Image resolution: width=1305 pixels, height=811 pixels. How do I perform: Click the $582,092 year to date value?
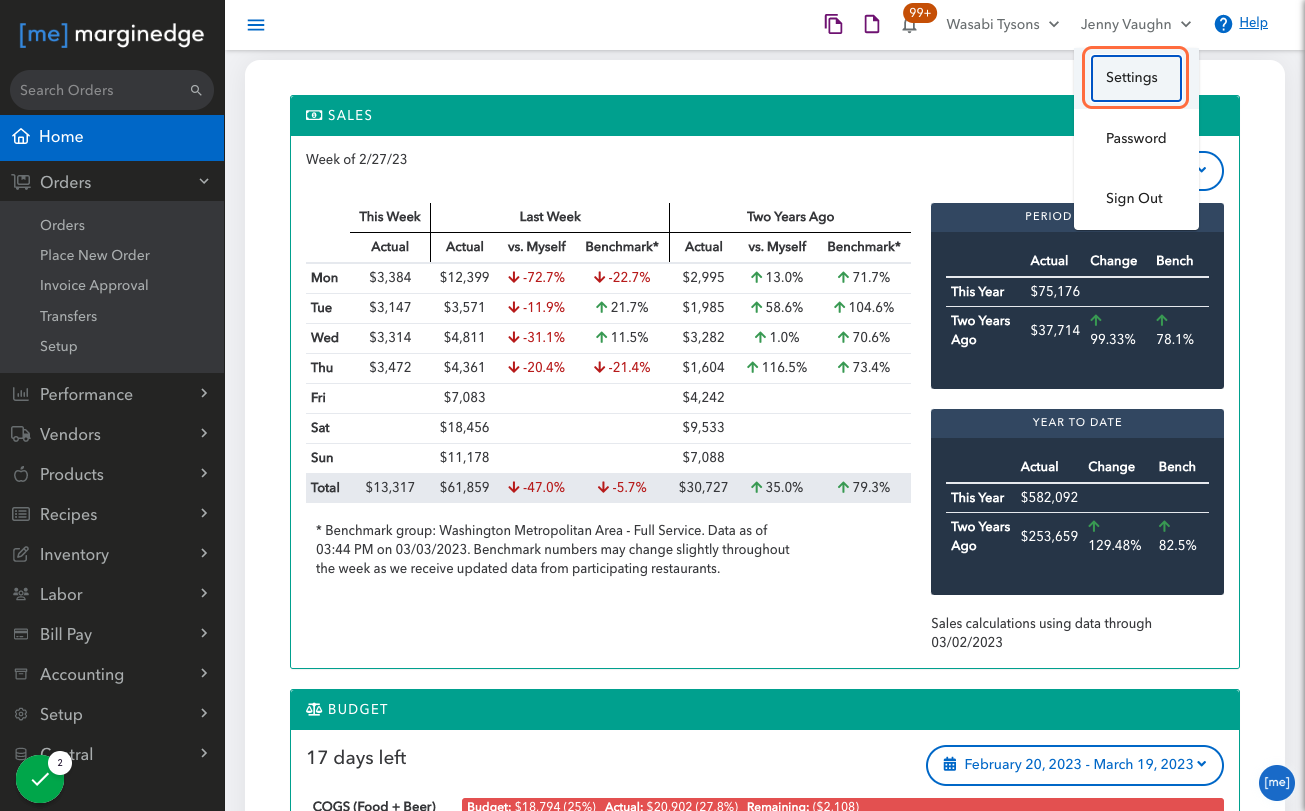(x=1049, y=497)
